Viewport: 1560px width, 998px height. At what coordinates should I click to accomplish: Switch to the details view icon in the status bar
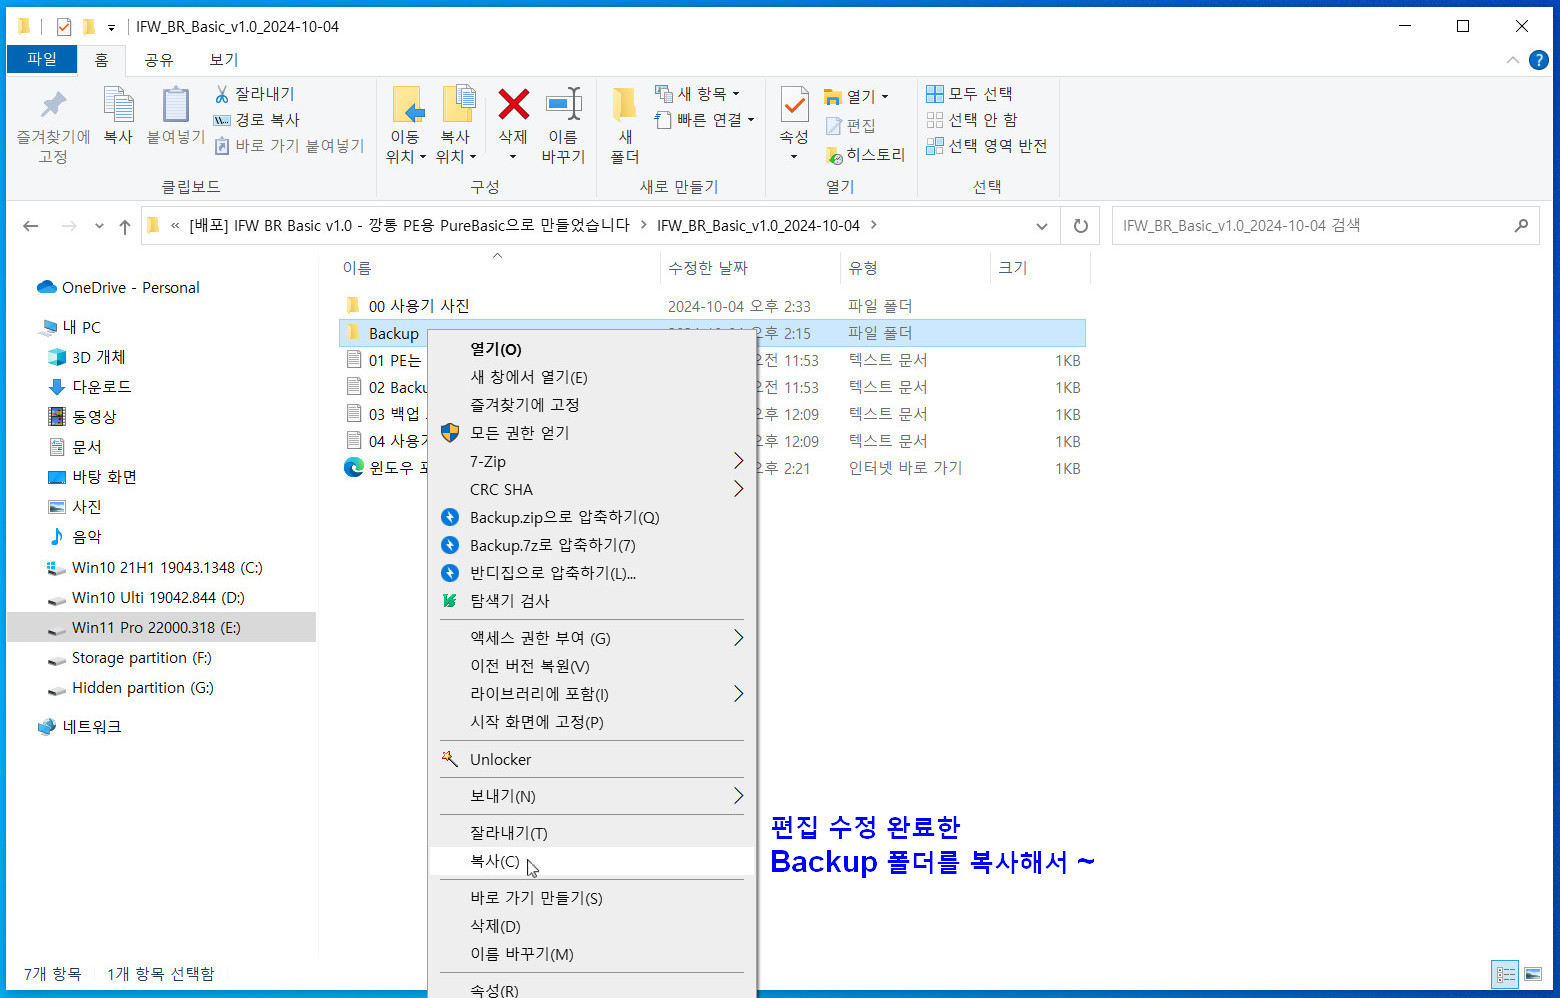pos(1506,974)
